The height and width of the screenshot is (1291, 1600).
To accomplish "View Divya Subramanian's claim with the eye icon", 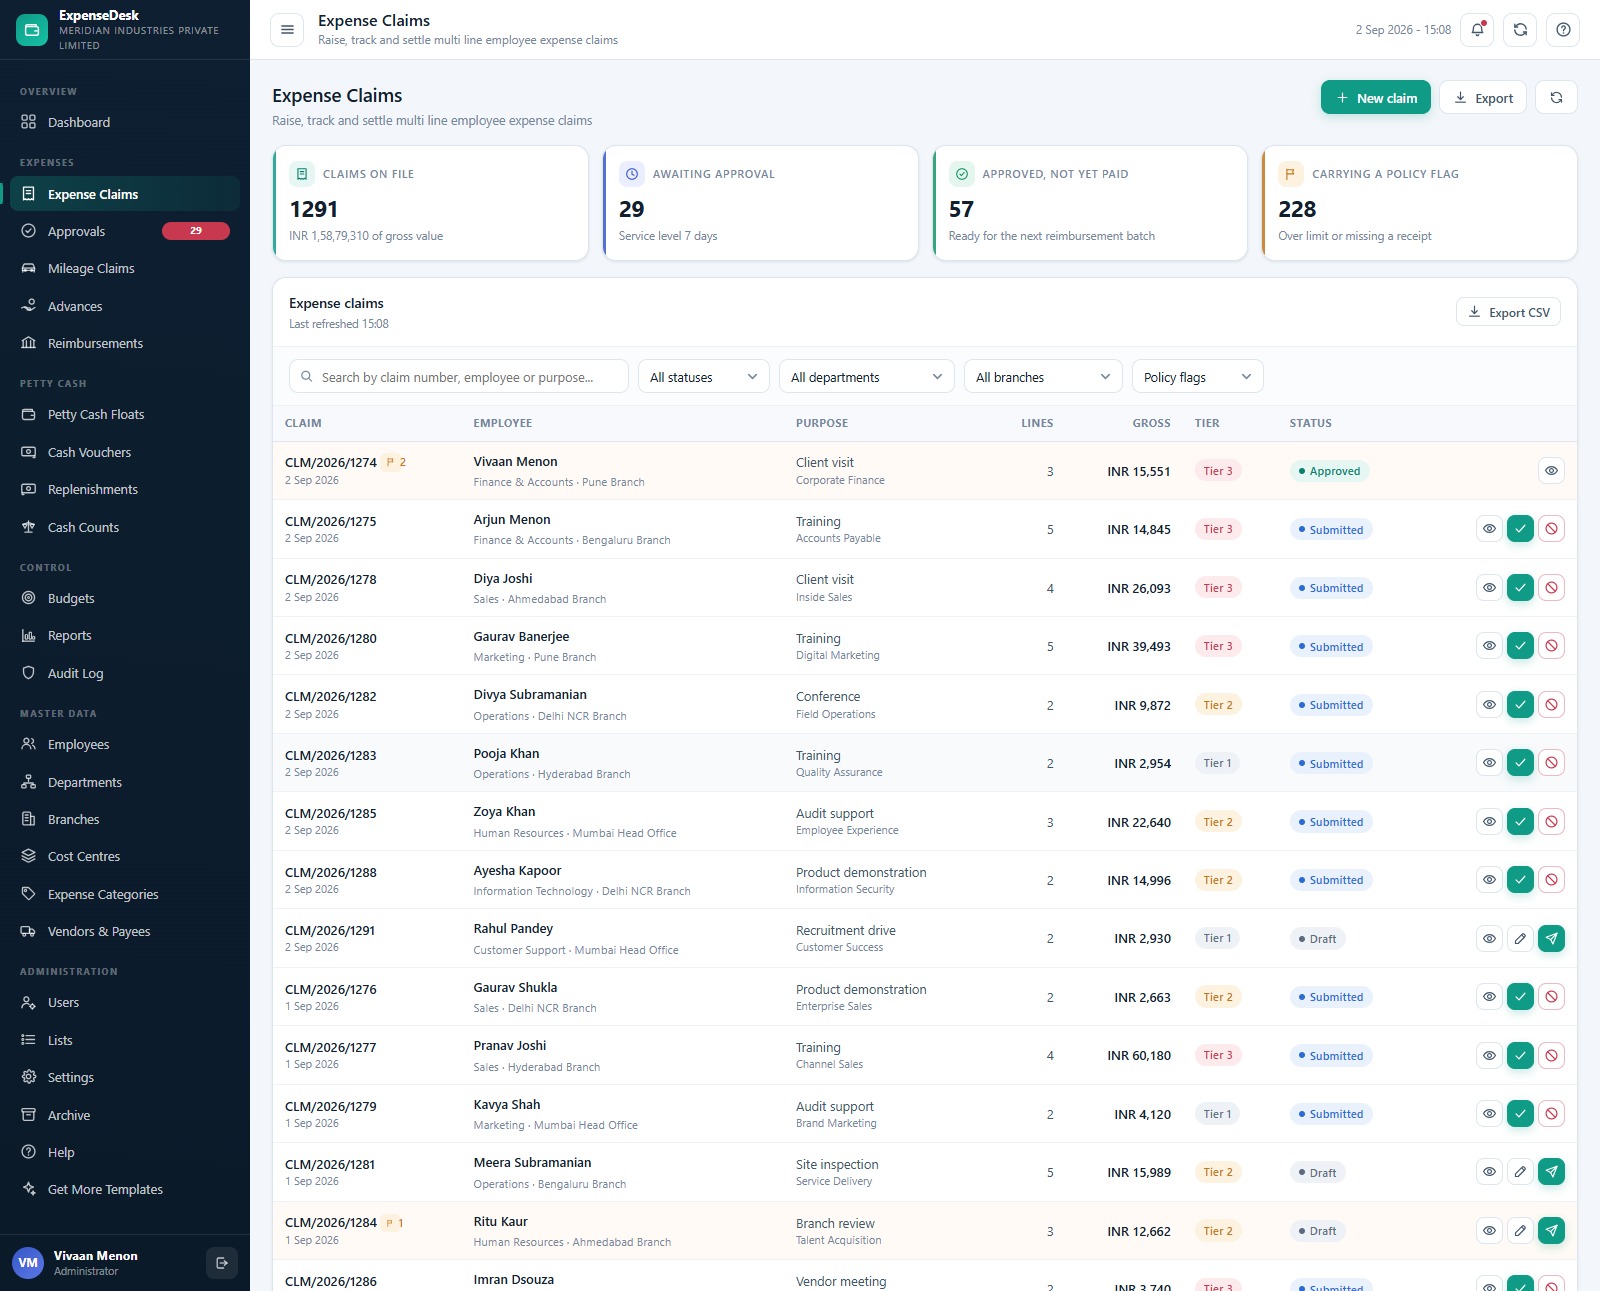I will (1489, 705).
